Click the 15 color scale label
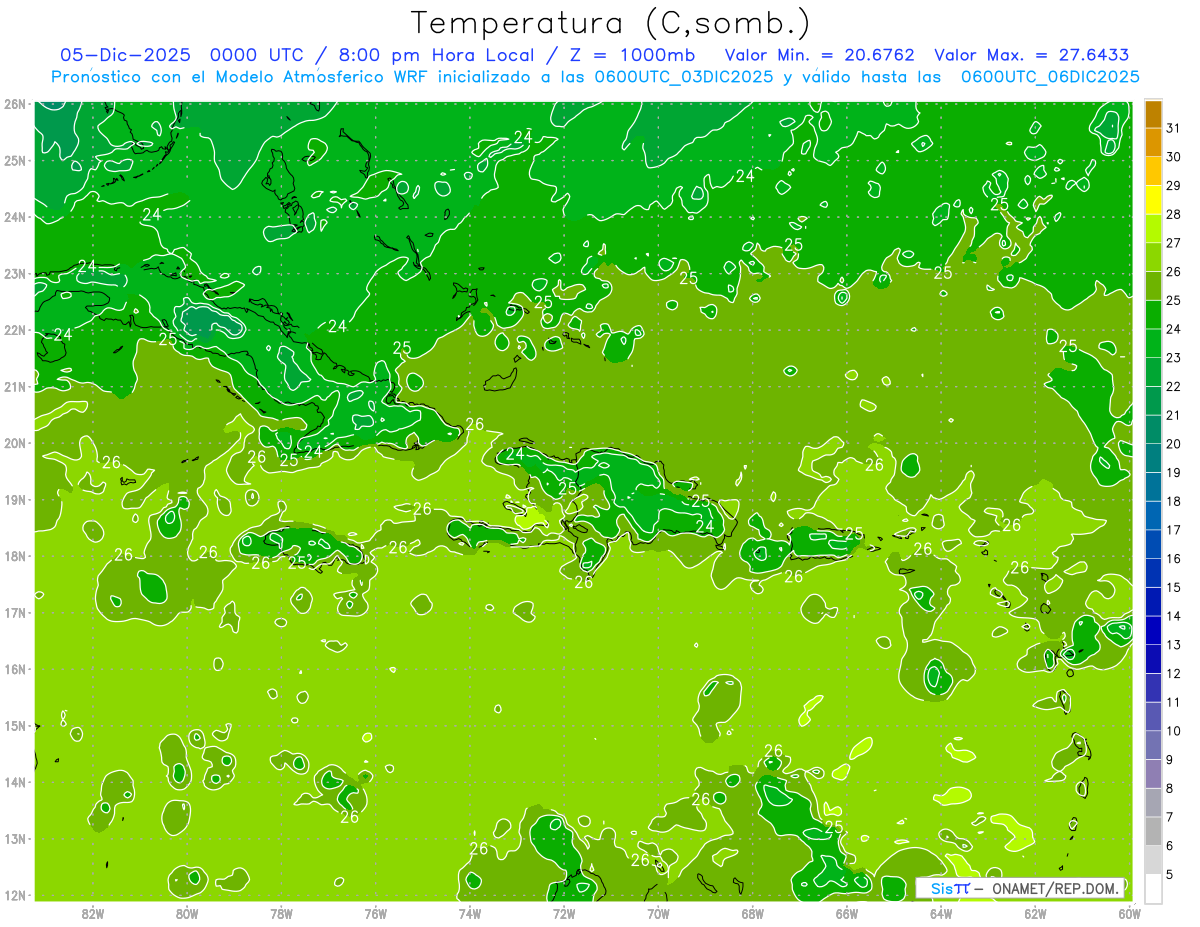This screenshot has width=1200, height=927. click(x=1173, y=587)
